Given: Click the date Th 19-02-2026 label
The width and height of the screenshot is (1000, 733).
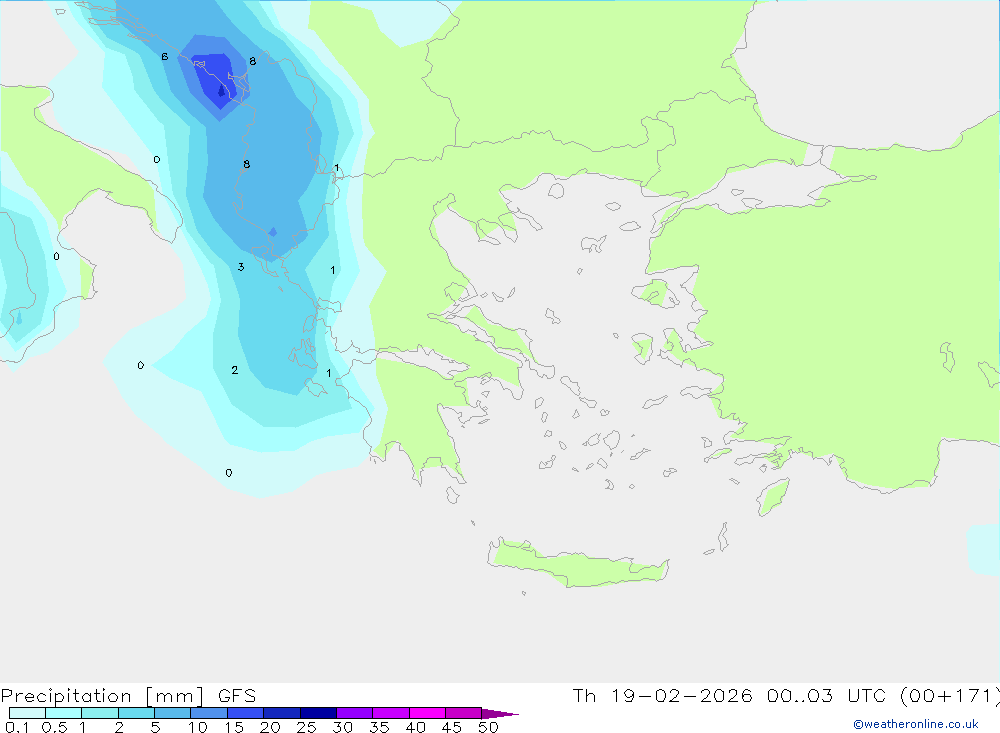Looking at the screenshot, I should [663, 696].
